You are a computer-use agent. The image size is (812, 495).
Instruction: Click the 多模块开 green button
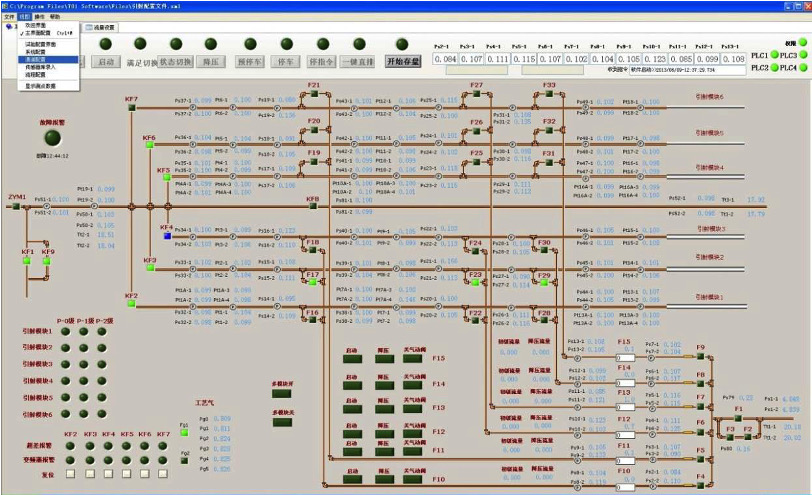point(283,395)
